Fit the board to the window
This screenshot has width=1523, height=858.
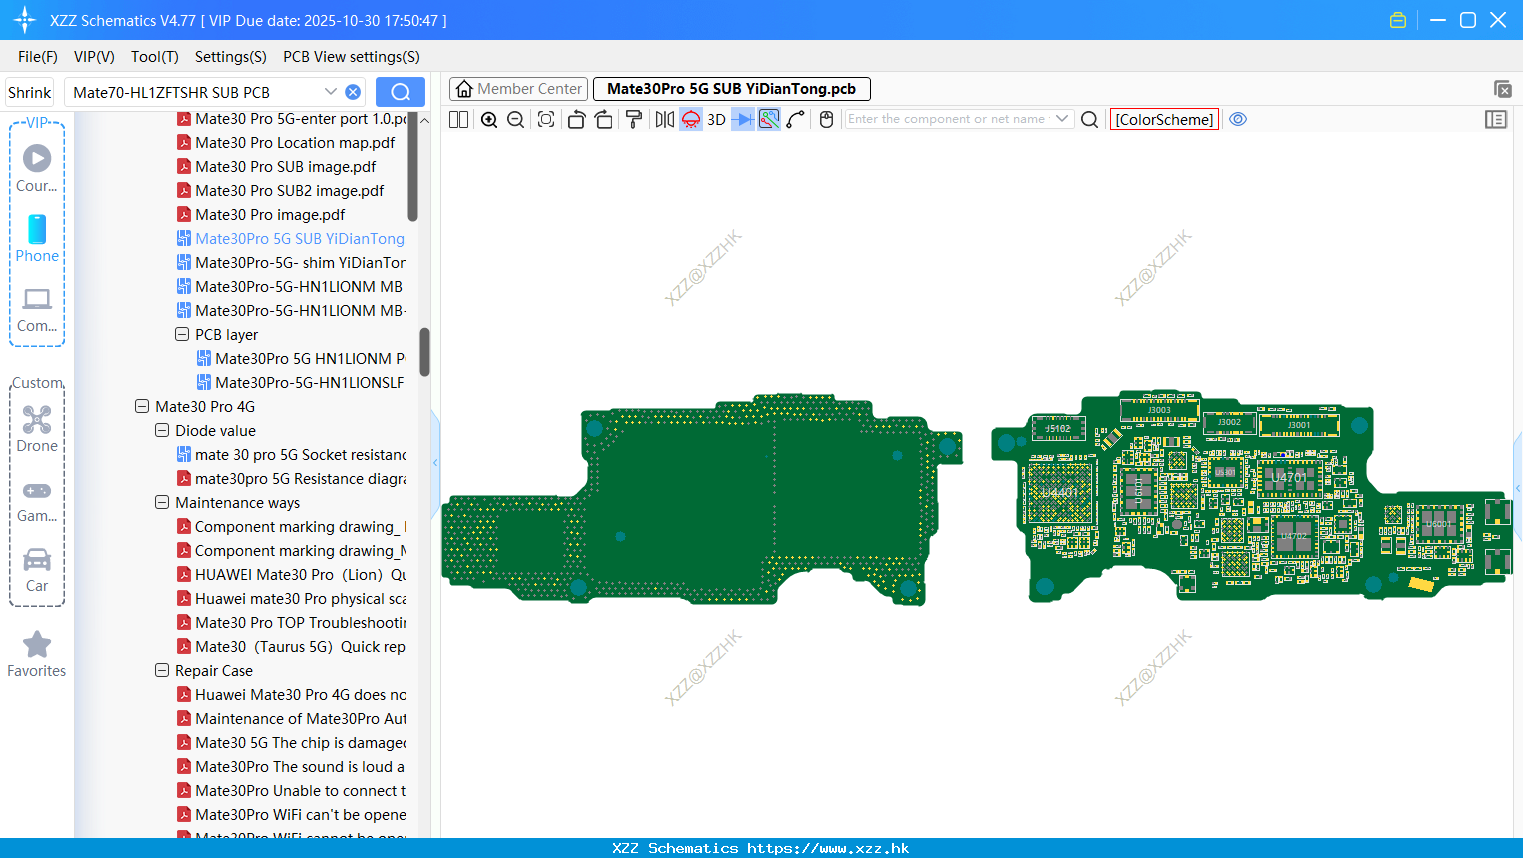(x=546, y=119)
